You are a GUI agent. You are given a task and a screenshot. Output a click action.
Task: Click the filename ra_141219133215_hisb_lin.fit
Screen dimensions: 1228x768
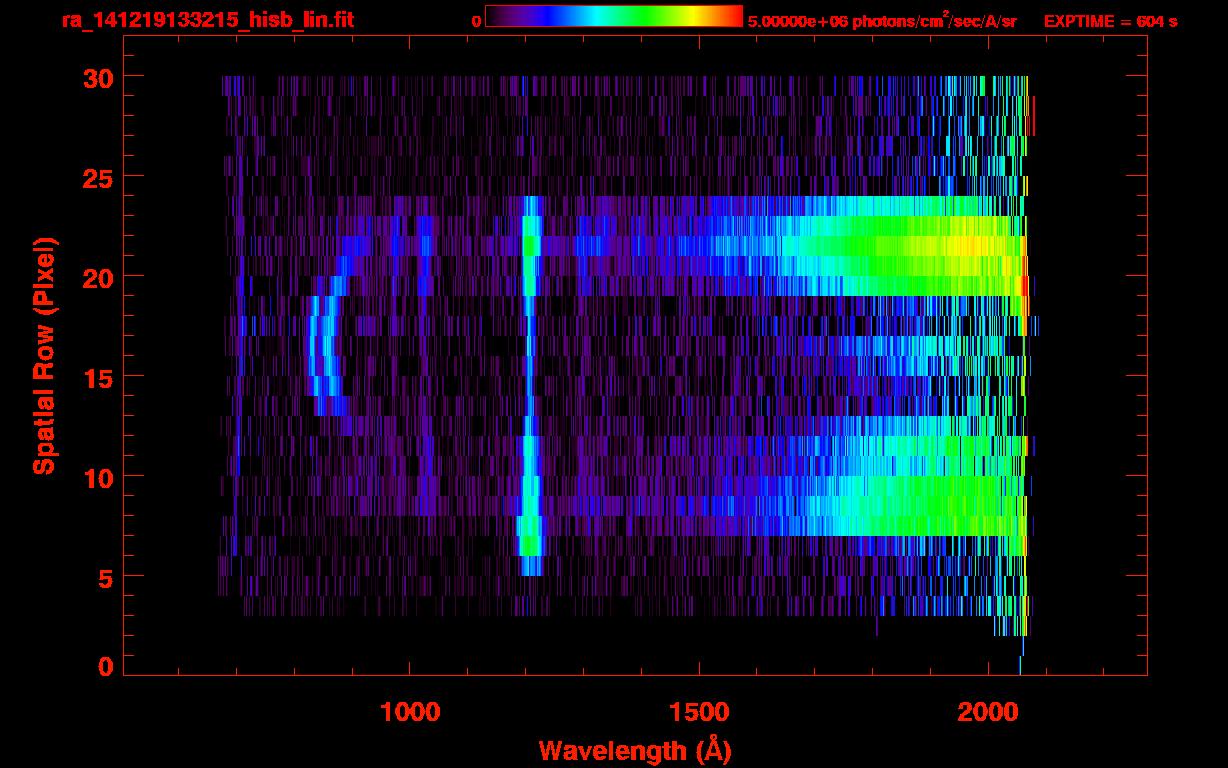(207, 19)
